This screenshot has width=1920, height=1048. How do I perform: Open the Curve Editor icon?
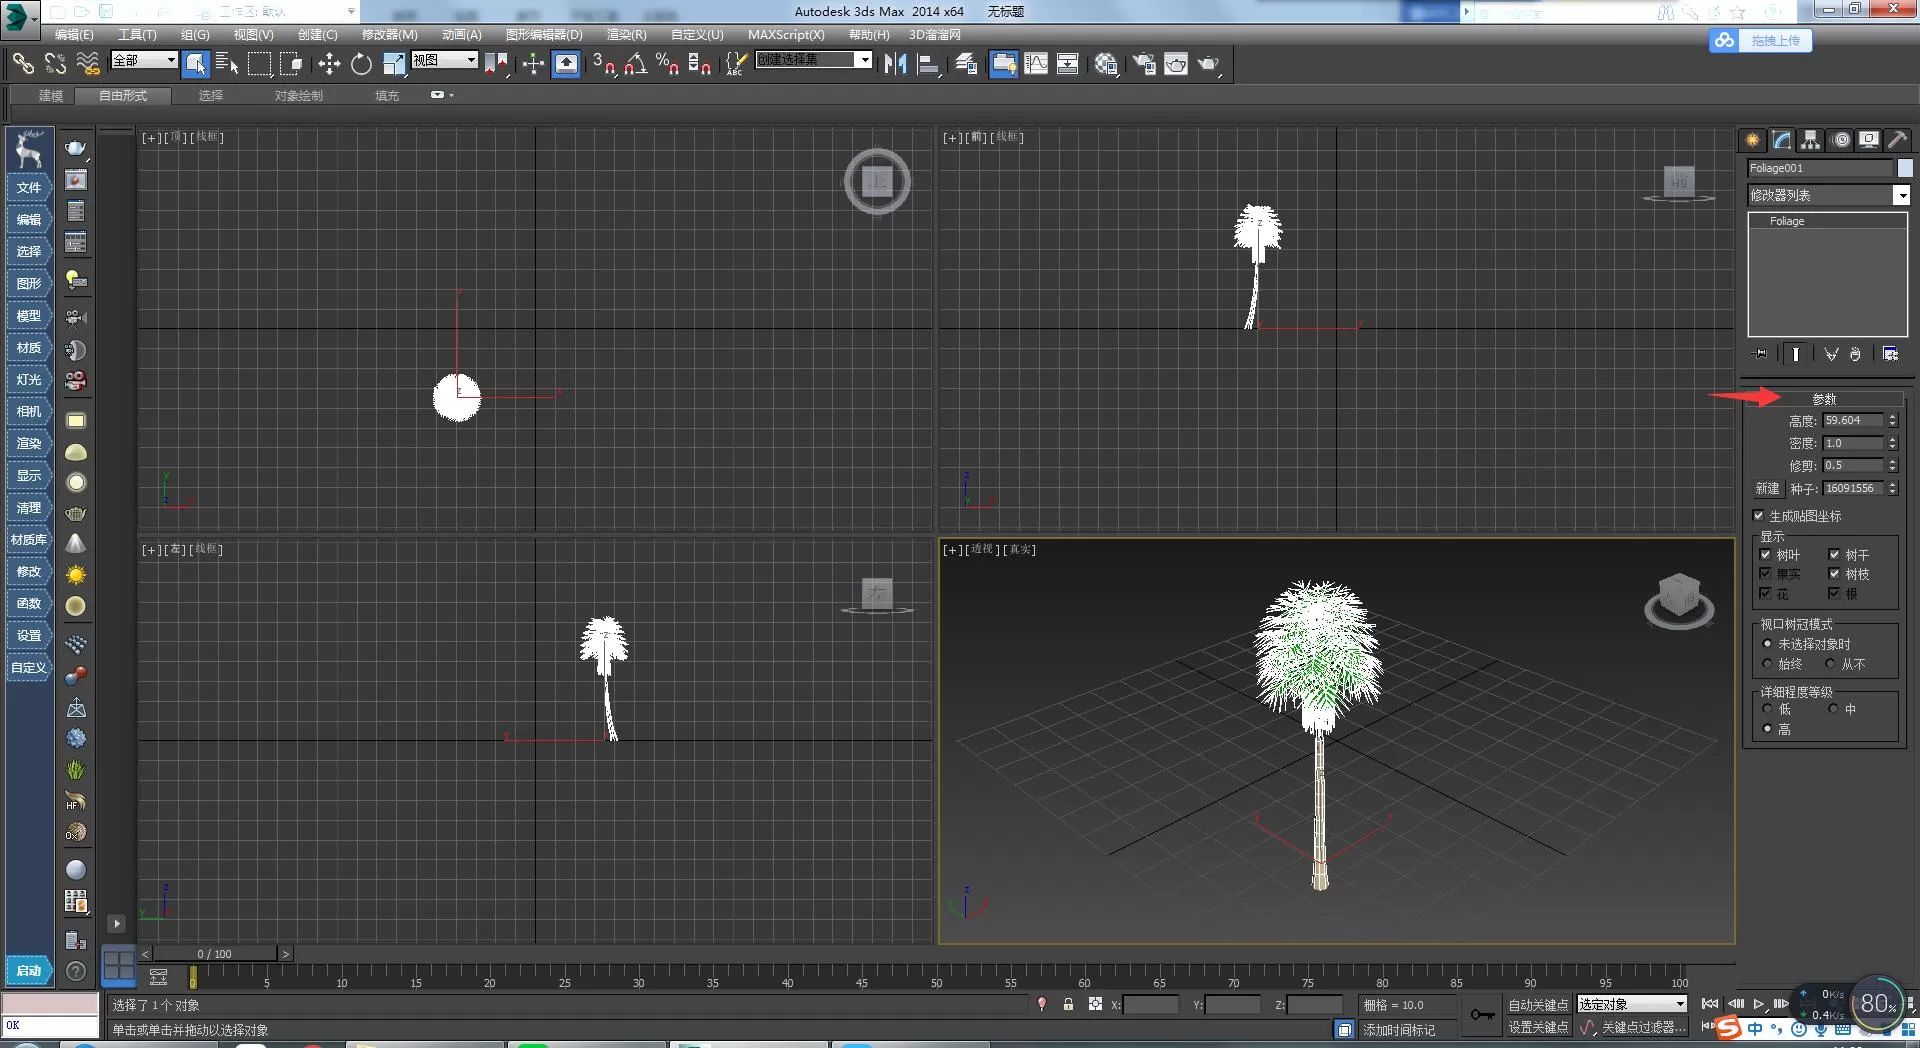tap(1036, 64)
